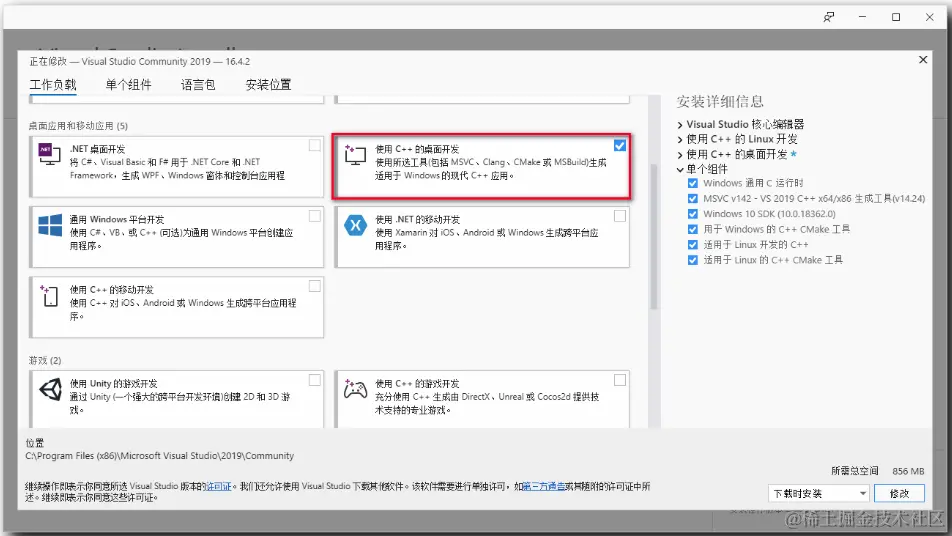The height and width of the screenshot is (536, 952).
Task: Click the 桌面应用和移动应用 (5) heading
Action: (x=78, y=126)
